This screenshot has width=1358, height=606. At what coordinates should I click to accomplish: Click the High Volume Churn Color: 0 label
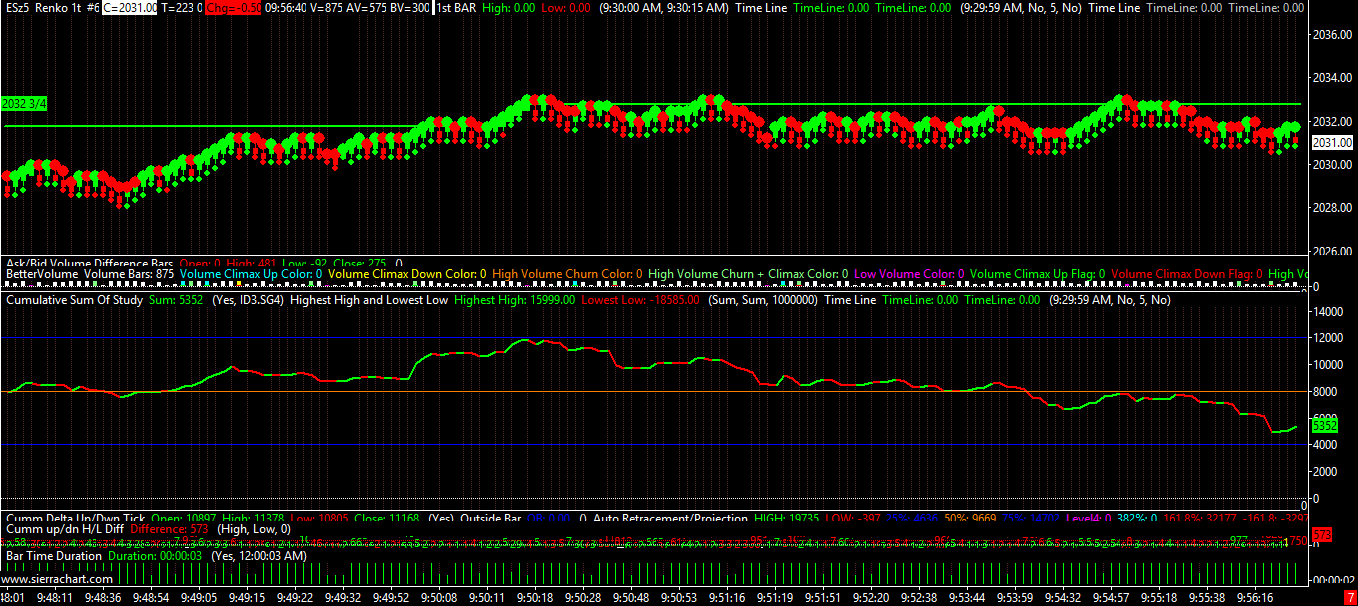point(567,273)
